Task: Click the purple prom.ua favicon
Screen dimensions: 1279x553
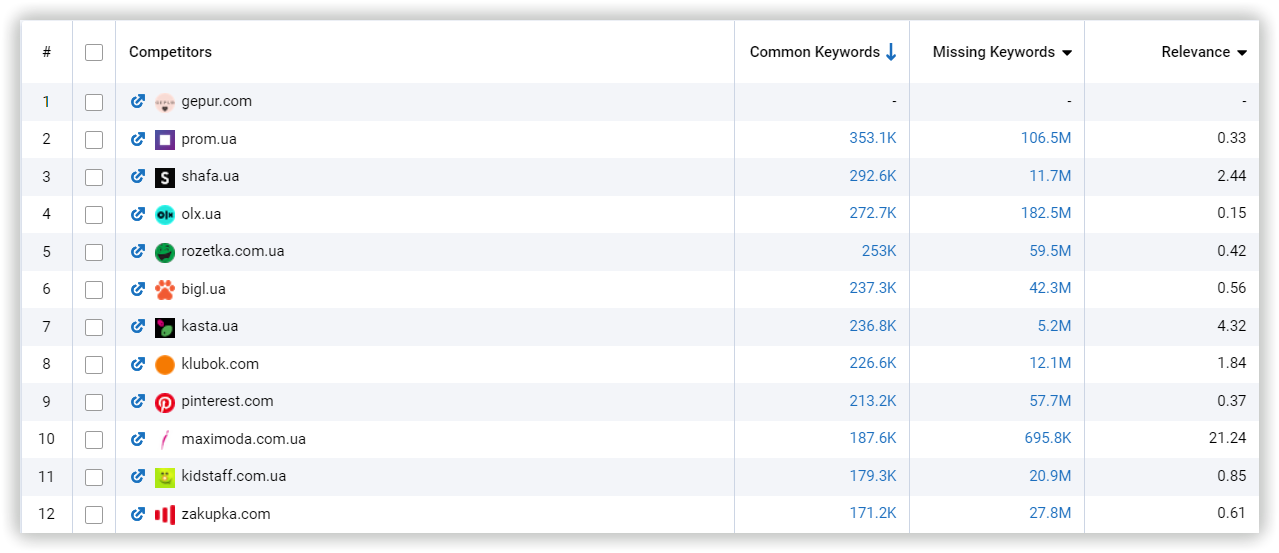Action: pos(165,140)
